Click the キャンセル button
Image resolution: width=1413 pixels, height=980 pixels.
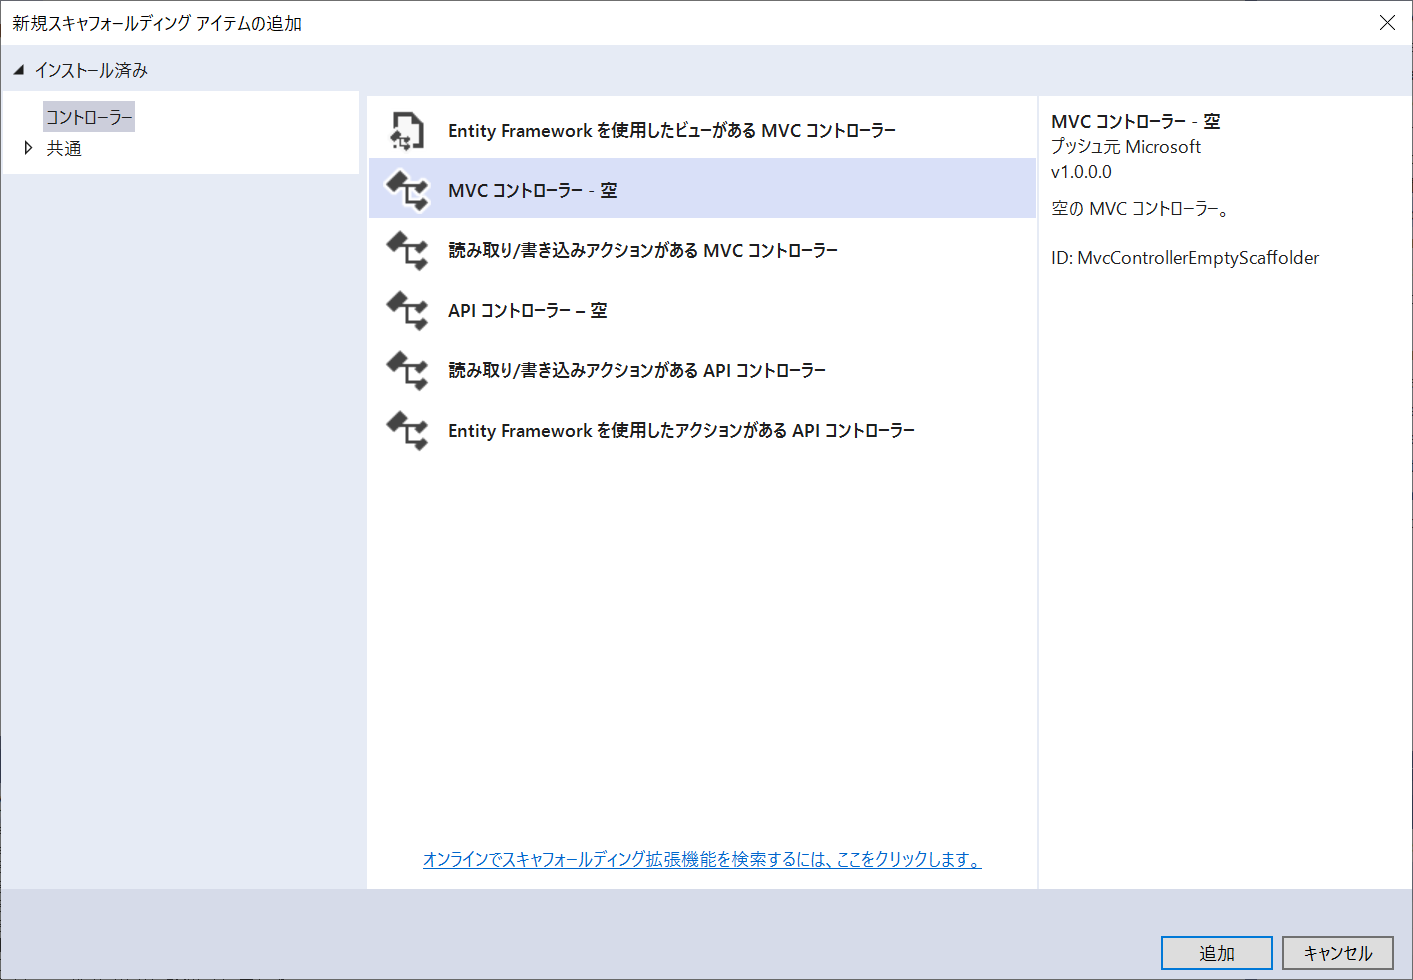1338,953
